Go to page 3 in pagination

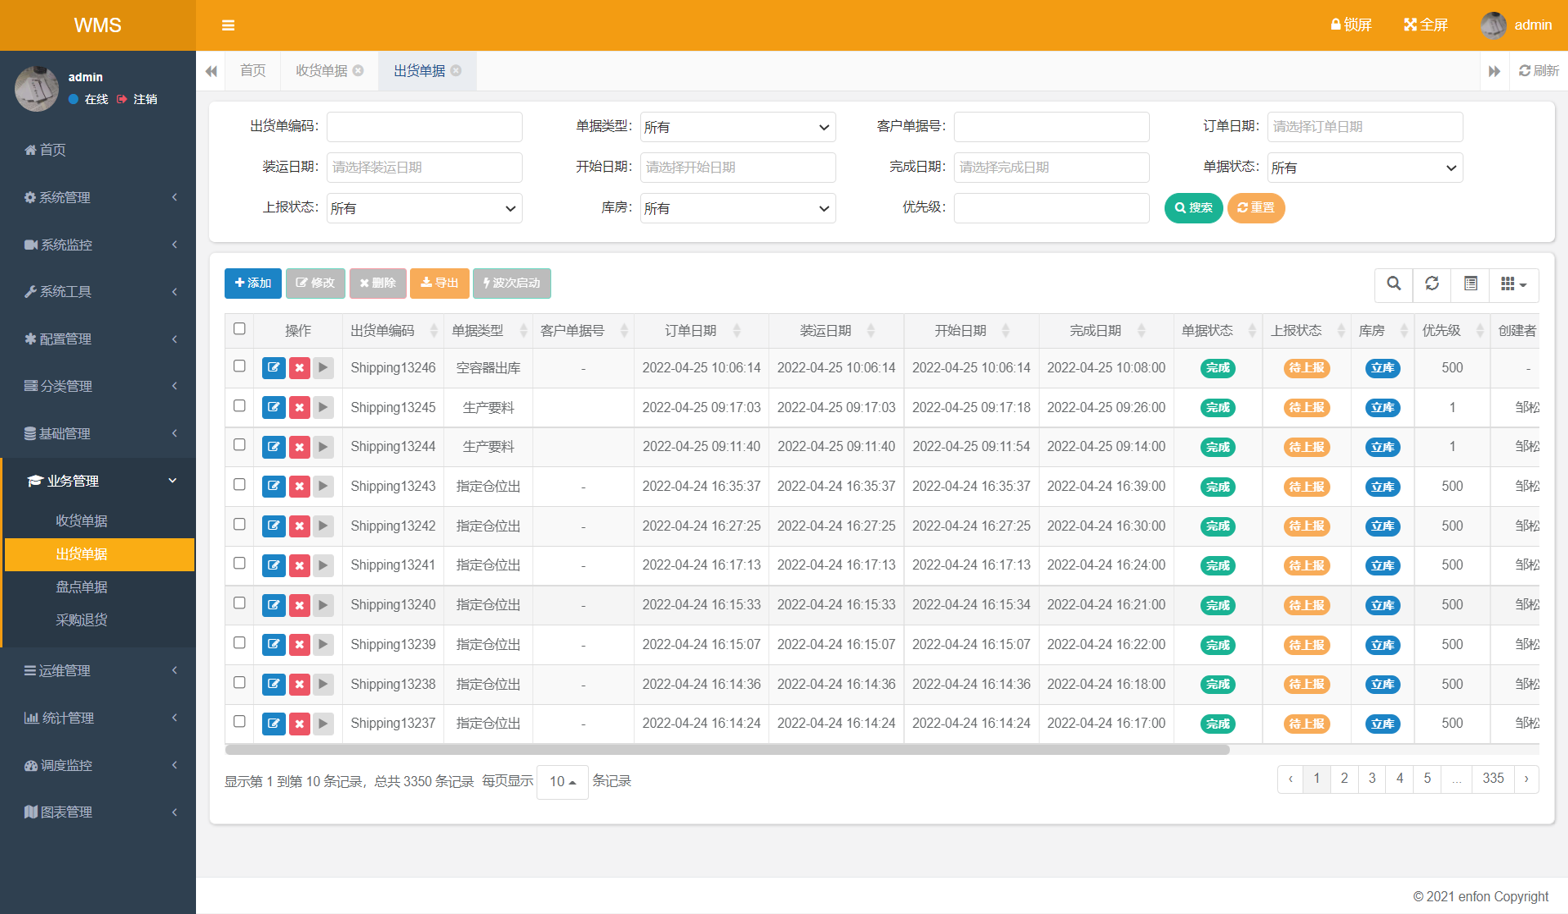[x=1372, y=779]
